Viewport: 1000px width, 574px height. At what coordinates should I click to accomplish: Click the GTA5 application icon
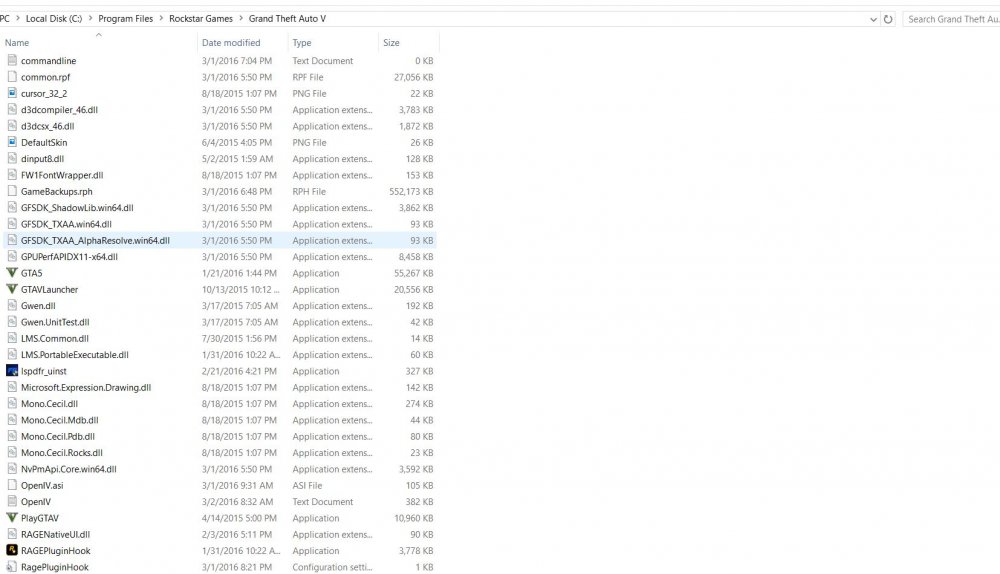pyautogui.click(x=11, y=273)
